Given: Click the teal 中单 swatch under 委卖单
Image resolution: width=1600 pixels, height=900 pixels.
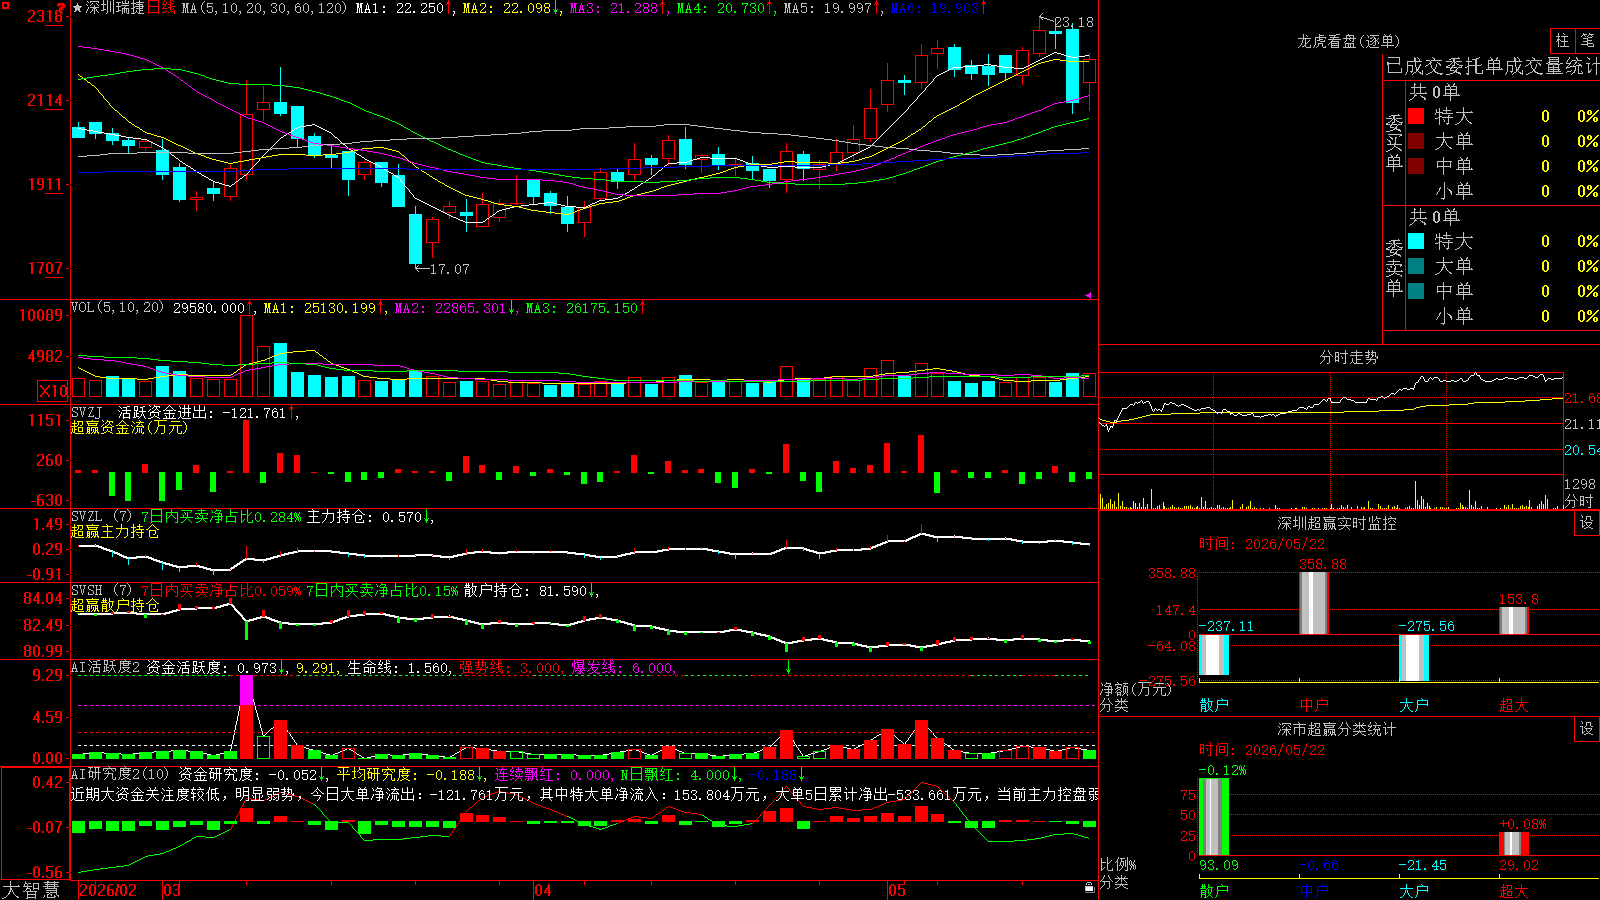Looking at the screenshot, I should pos(1416,291).
